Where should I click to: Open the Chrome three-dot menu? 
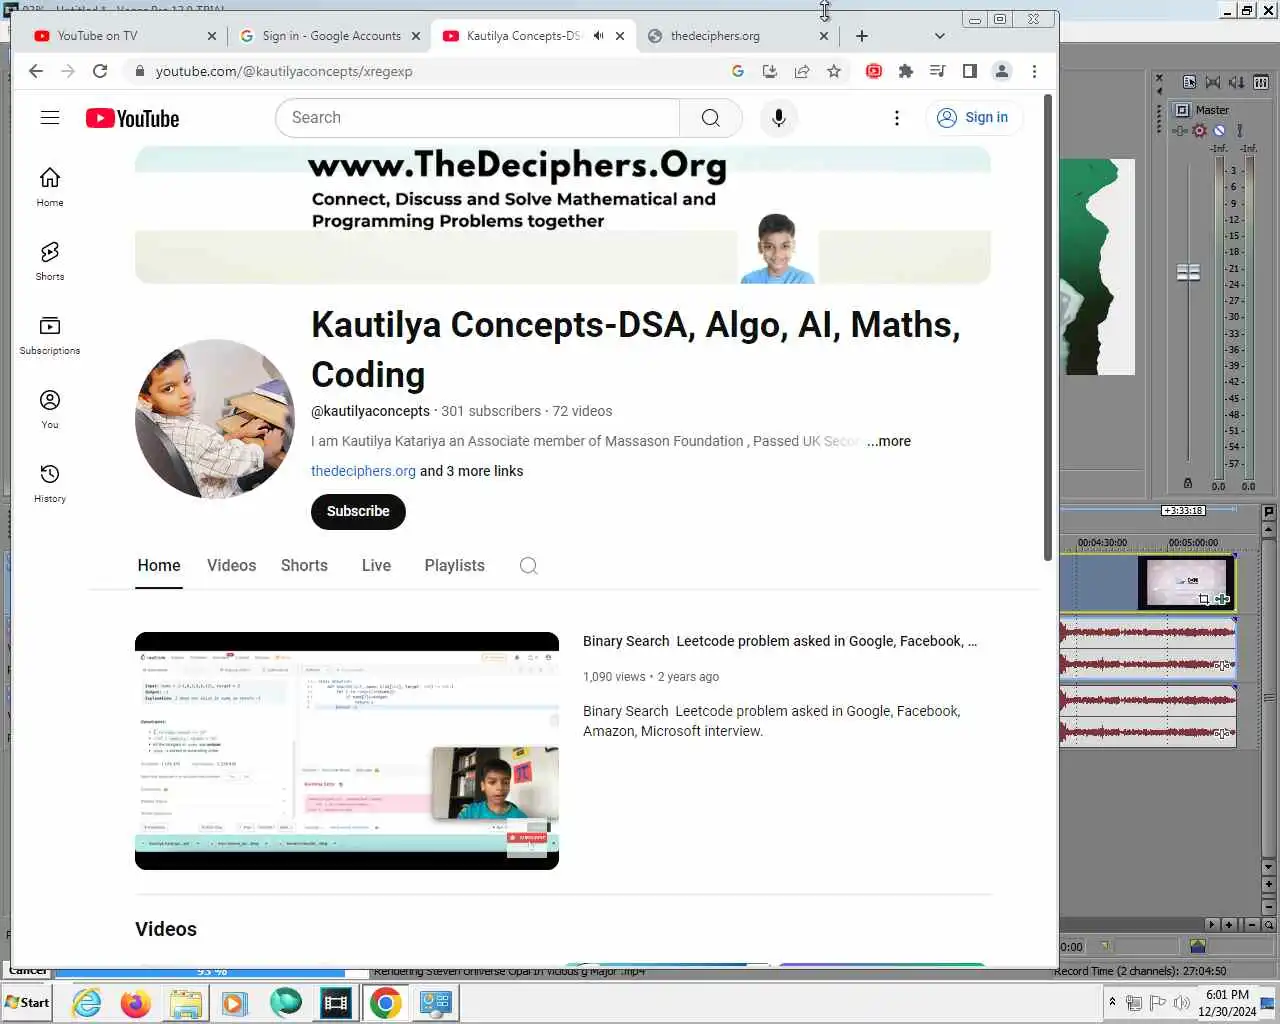1034,71
